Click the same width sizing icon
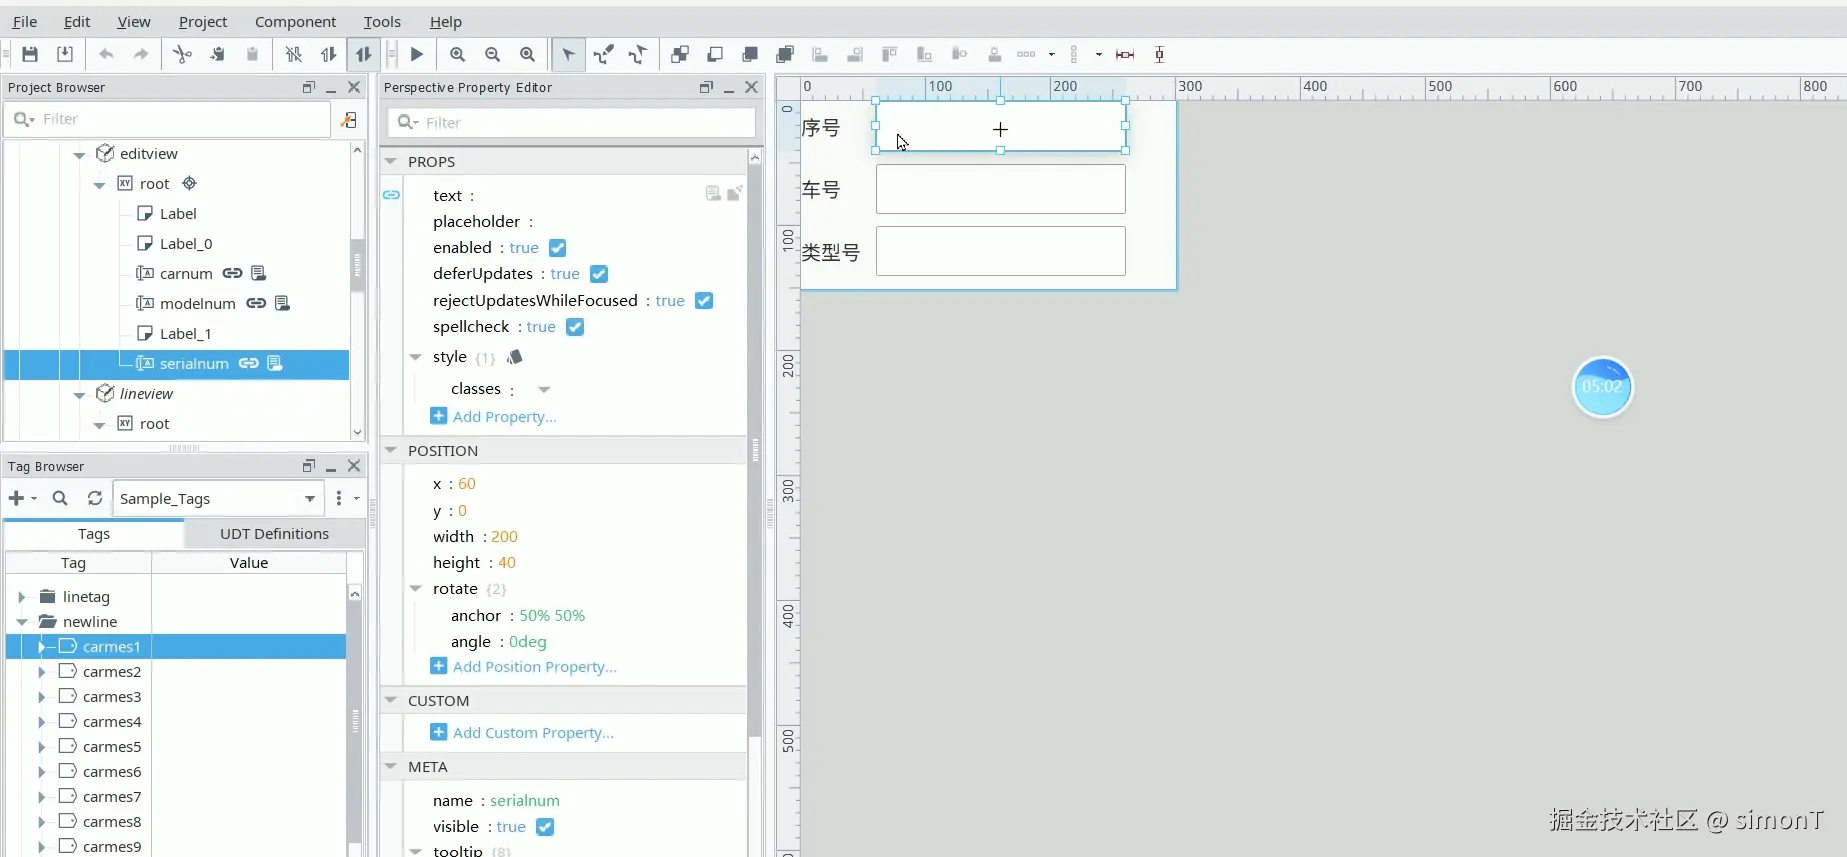 coord(1125,54)
